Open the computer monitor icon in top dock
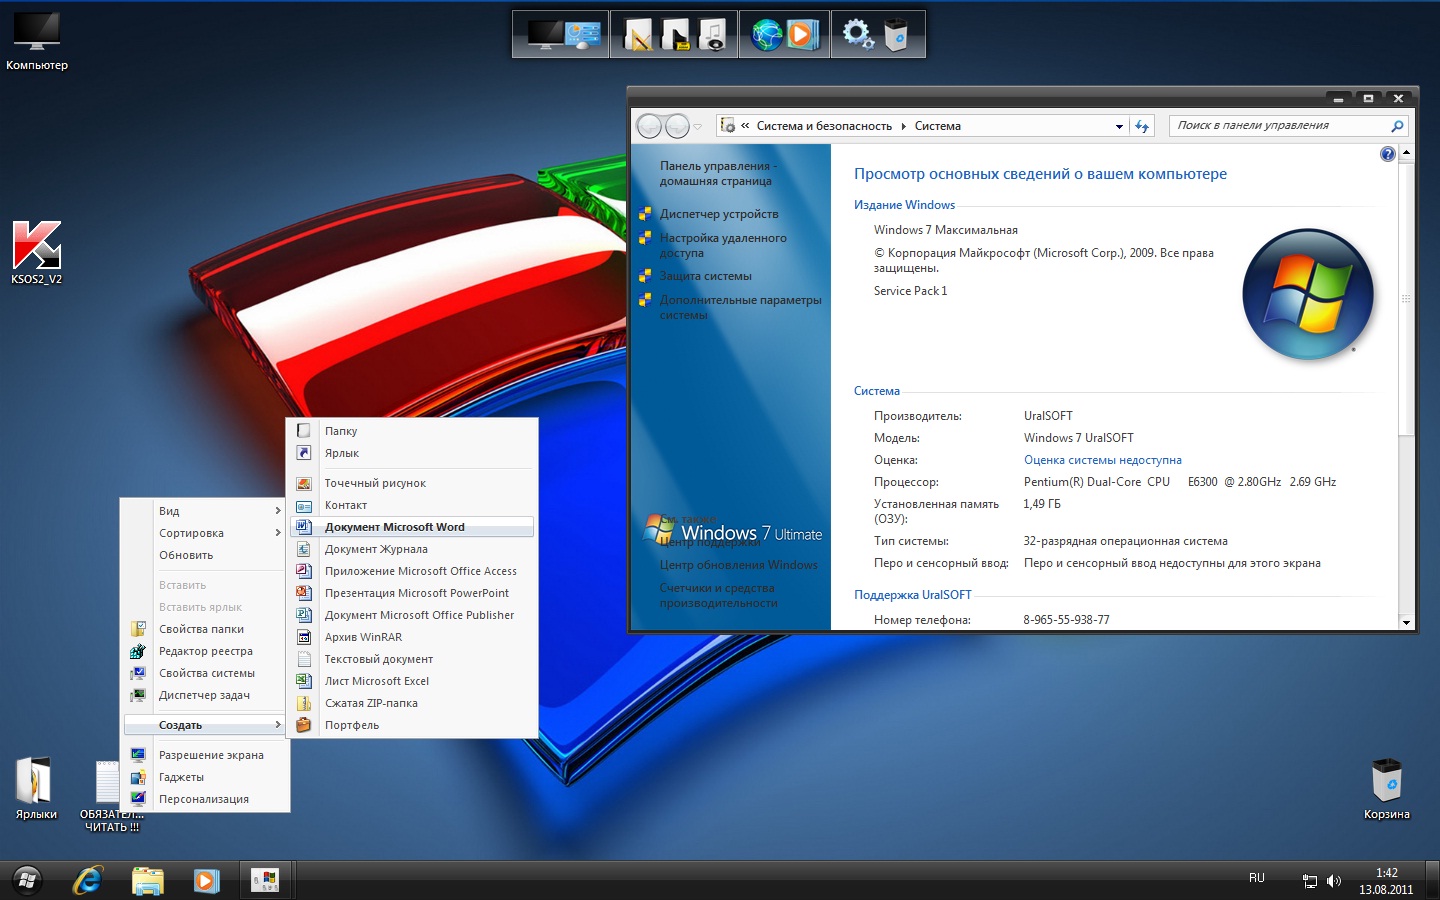This screenshot has width=1440, height=900. point(546,35)
